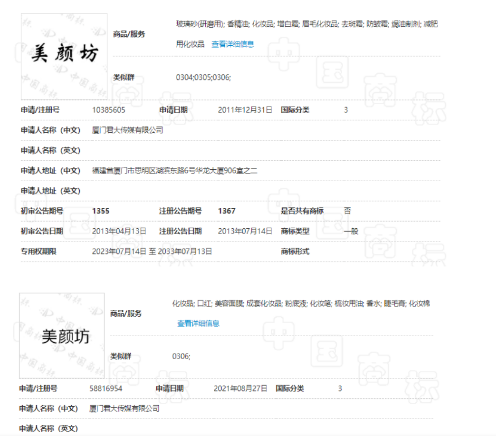Select the 专用权期限 label

pos(38,251)
